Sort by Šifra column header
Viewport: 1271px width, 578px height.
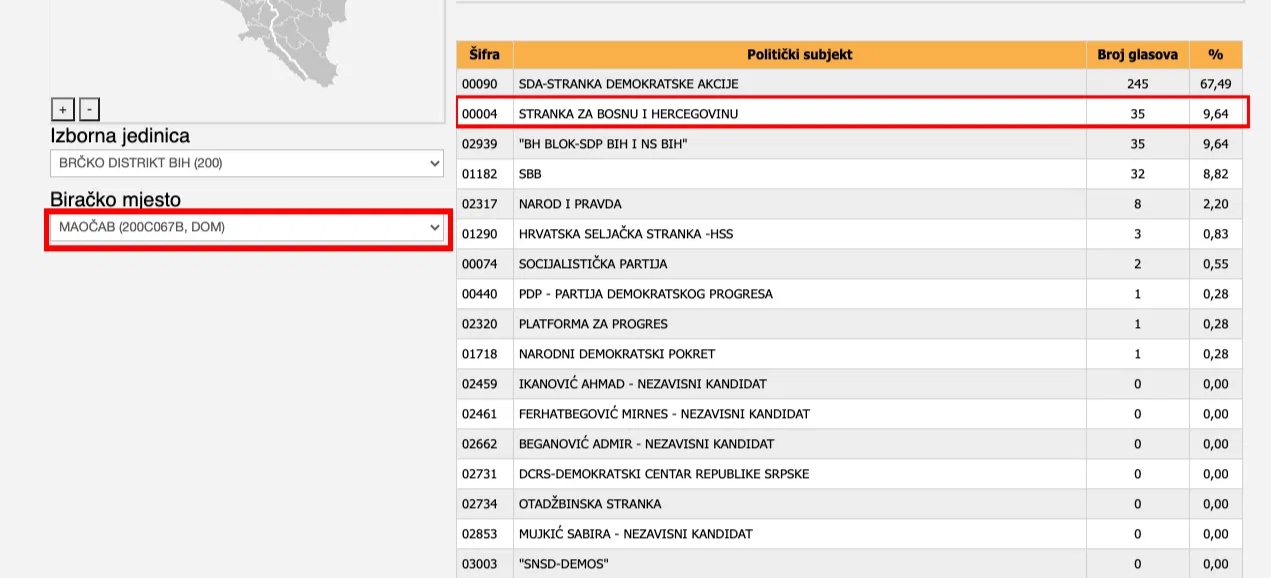485,54
